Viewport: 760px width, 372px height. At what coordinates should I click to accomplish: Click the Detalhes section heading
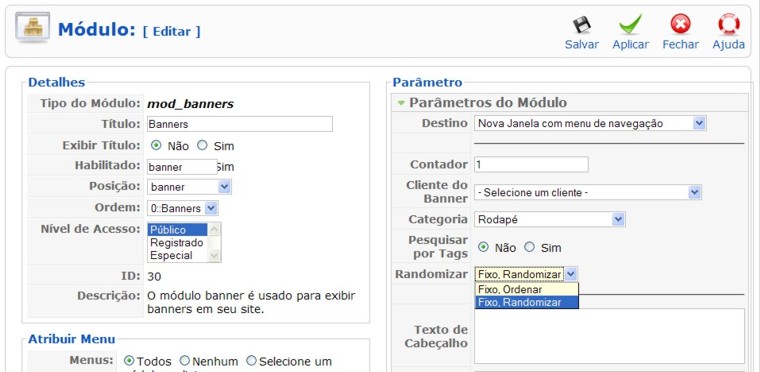[56, 82]
